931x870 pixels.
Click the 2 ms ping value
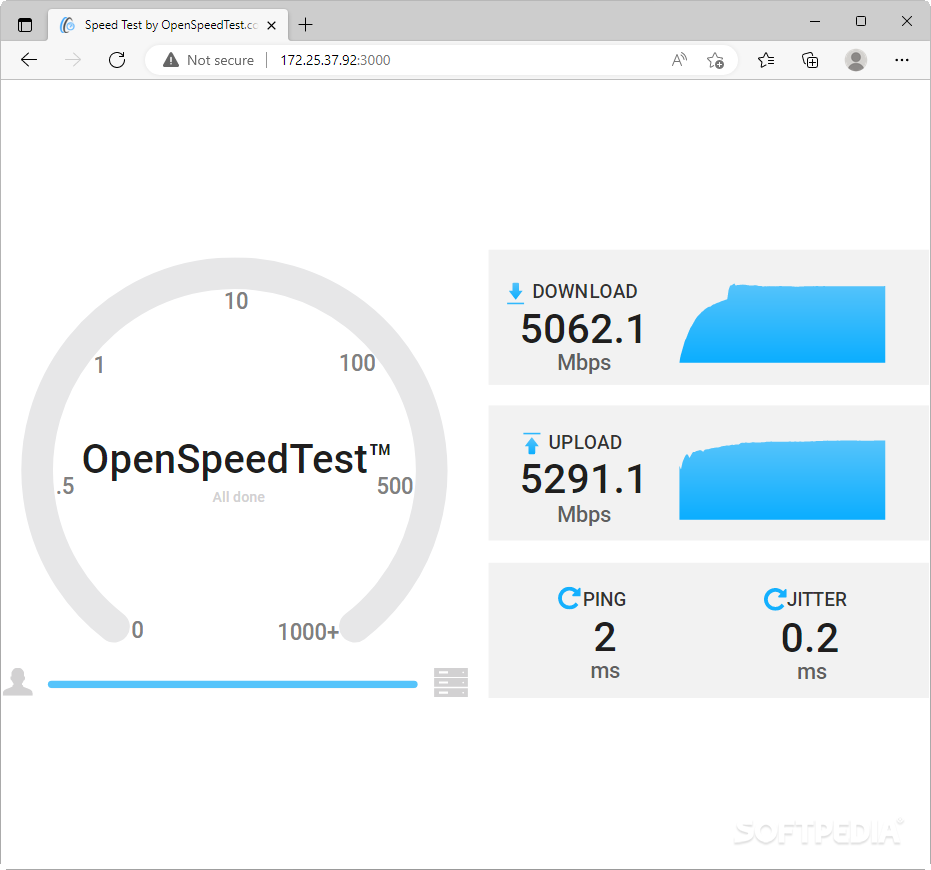tap(605, 637)
